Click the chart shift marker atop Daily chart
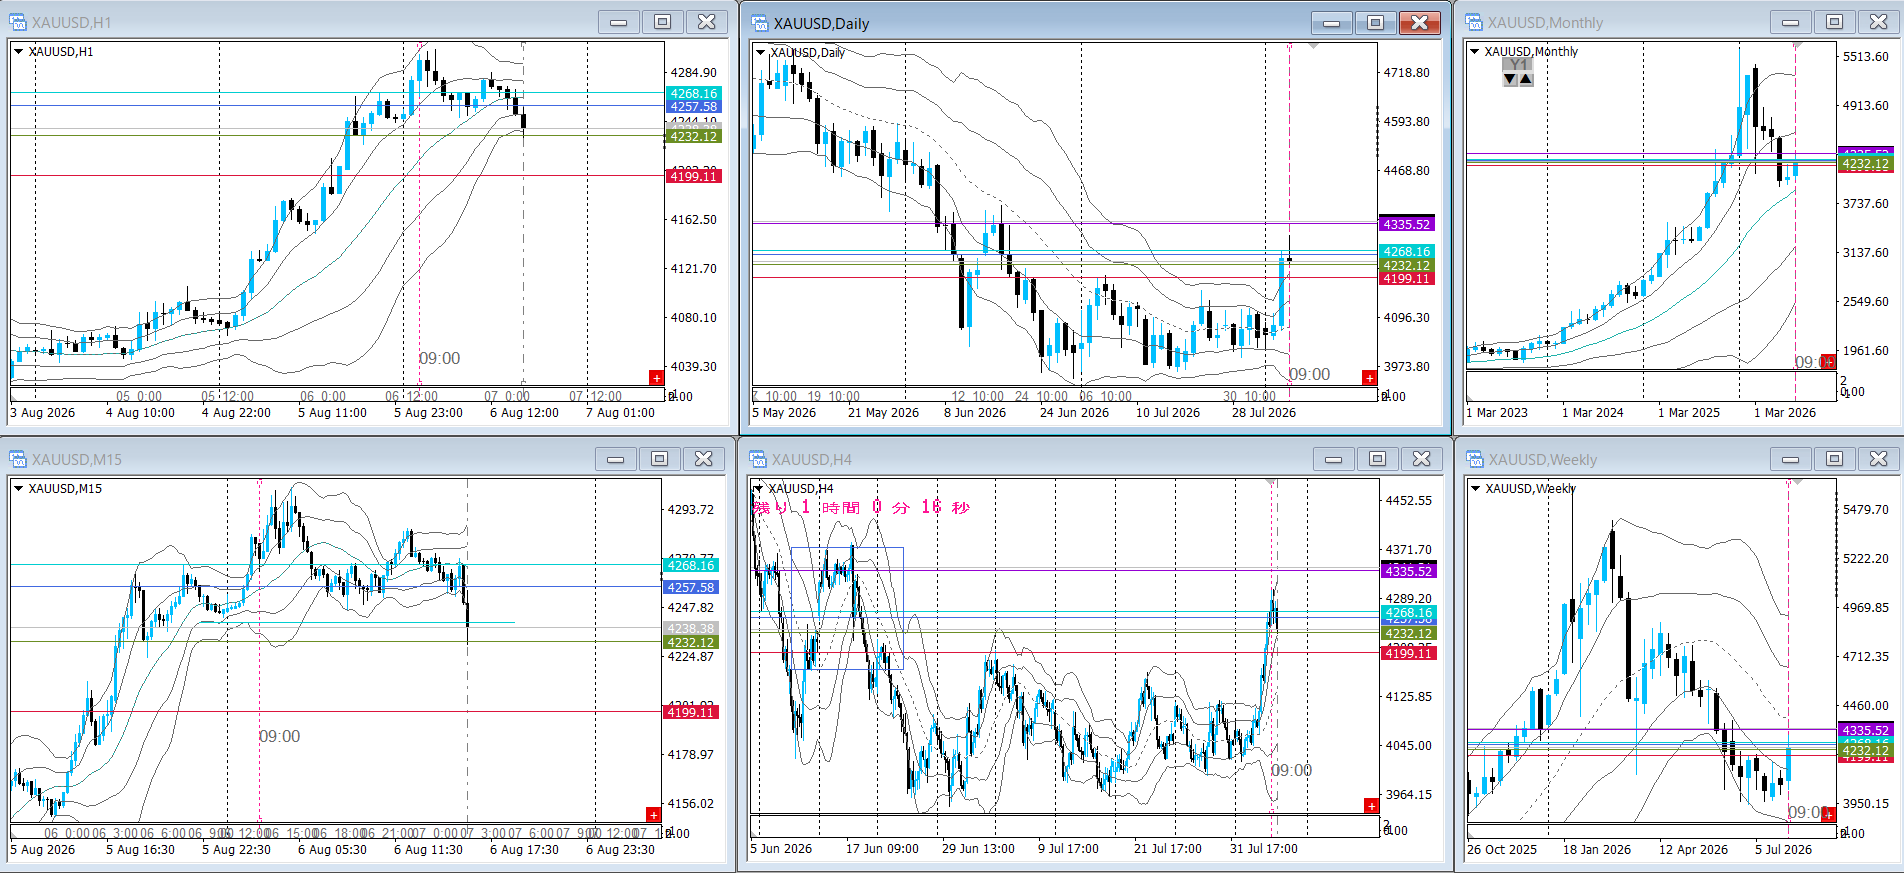 tap(1313, 46)
